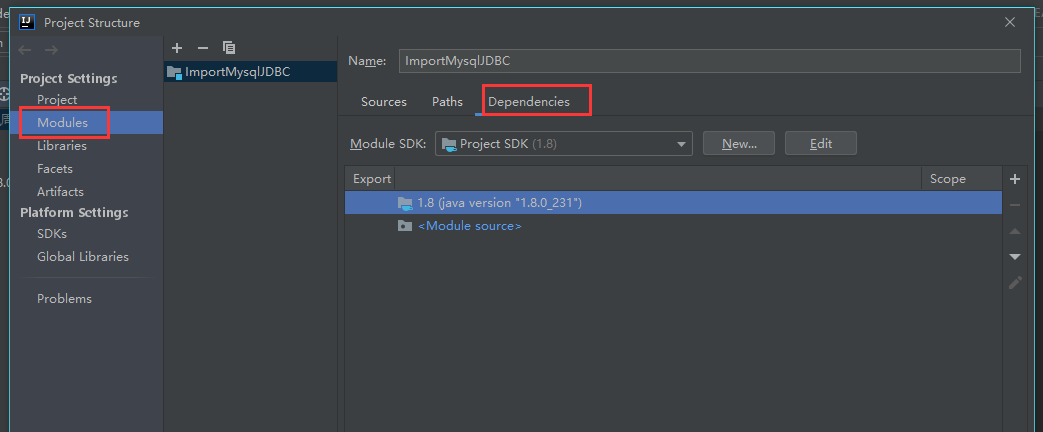Screen dimensions: 1043x432
Task: Click the JDK folder icon in row 1.8
Action: (405, 202)
